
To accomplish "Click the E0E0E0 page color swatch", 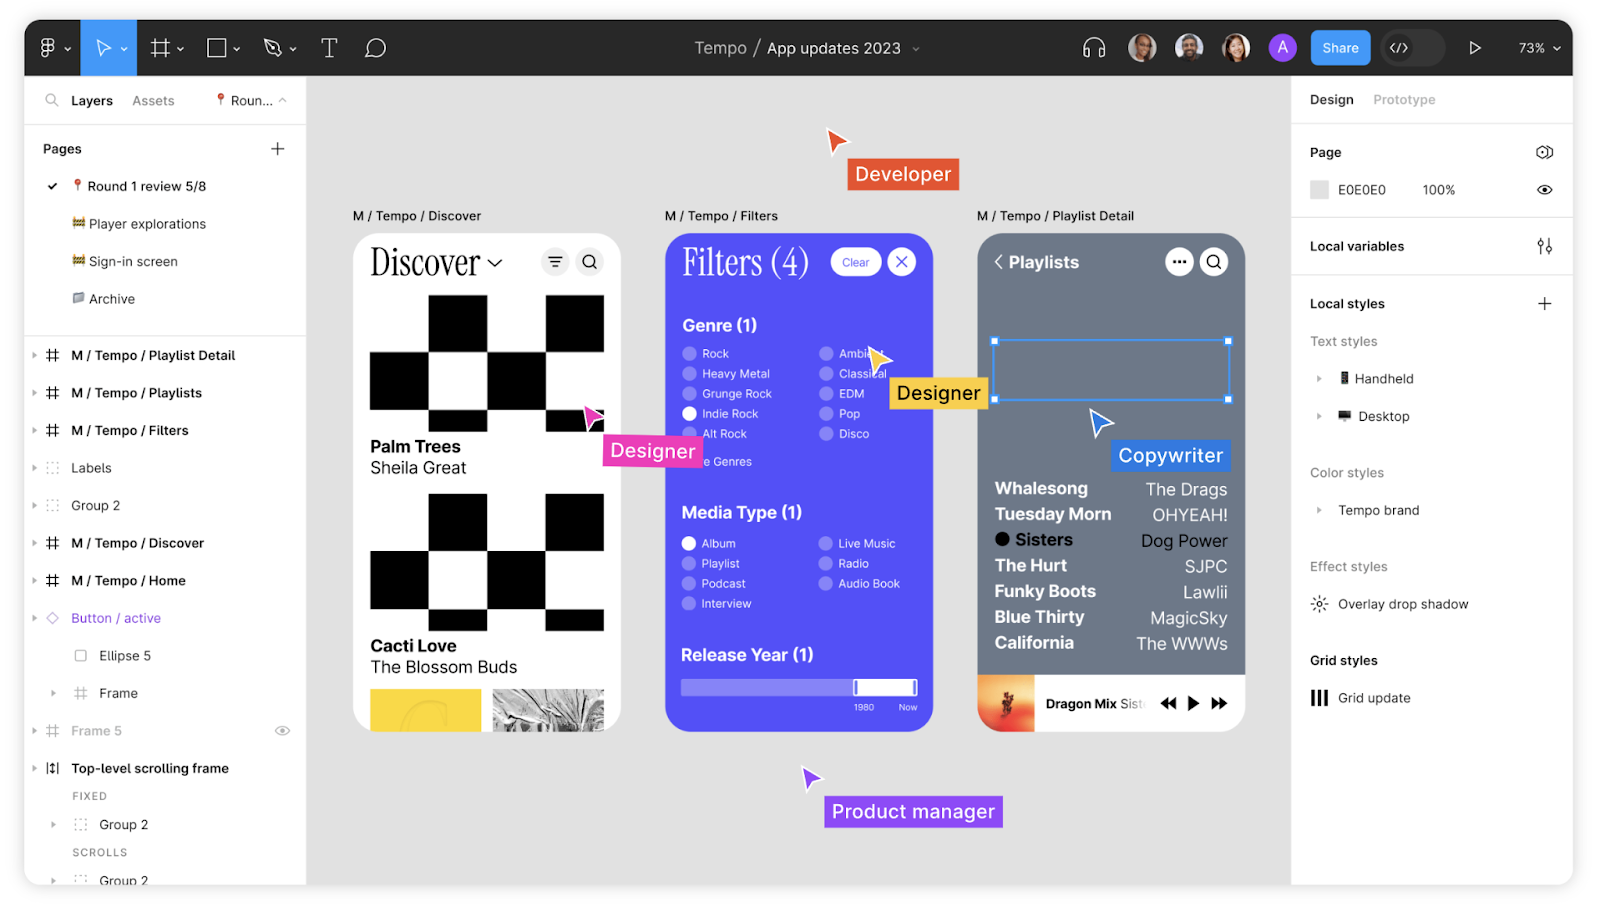I will click(x=1319, y=189).
